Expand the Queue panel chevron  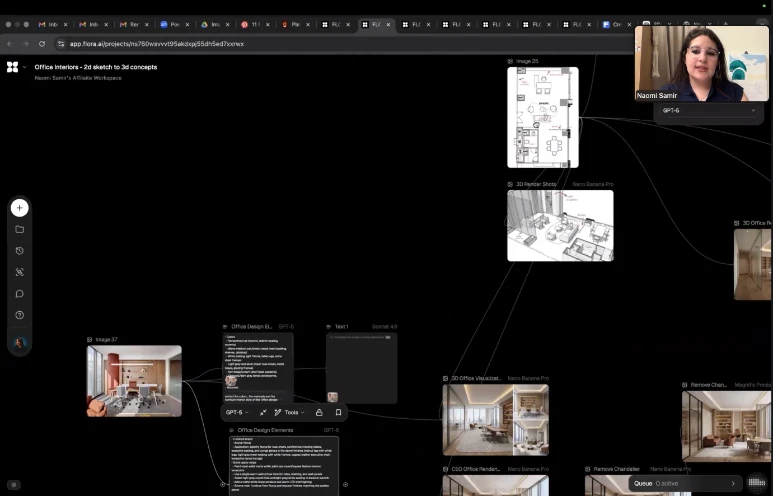[732, 483]
